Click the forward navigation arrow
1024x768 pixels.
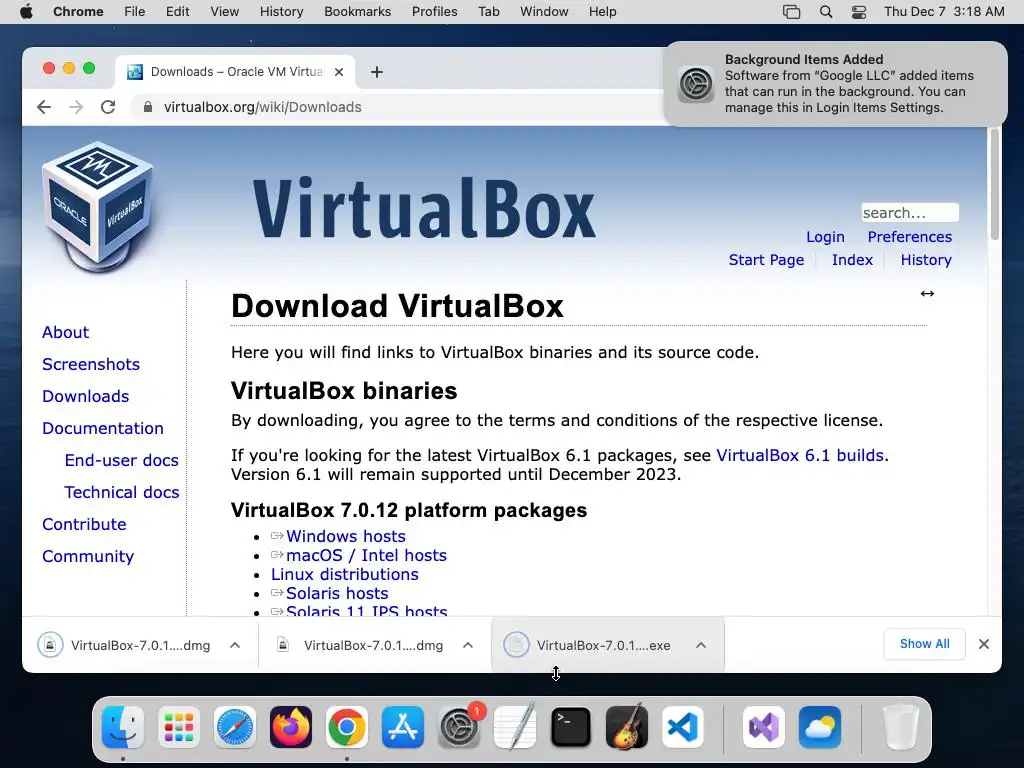[76, 107]
